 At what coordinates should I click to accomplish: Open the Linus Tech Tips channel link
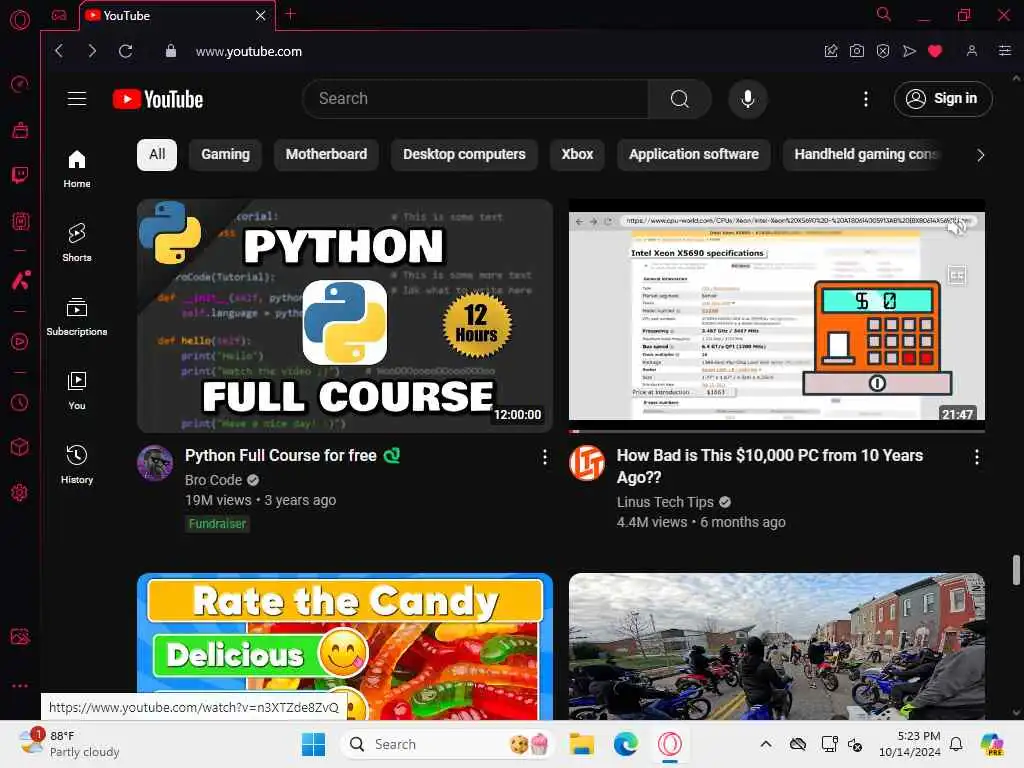point(665,502)
